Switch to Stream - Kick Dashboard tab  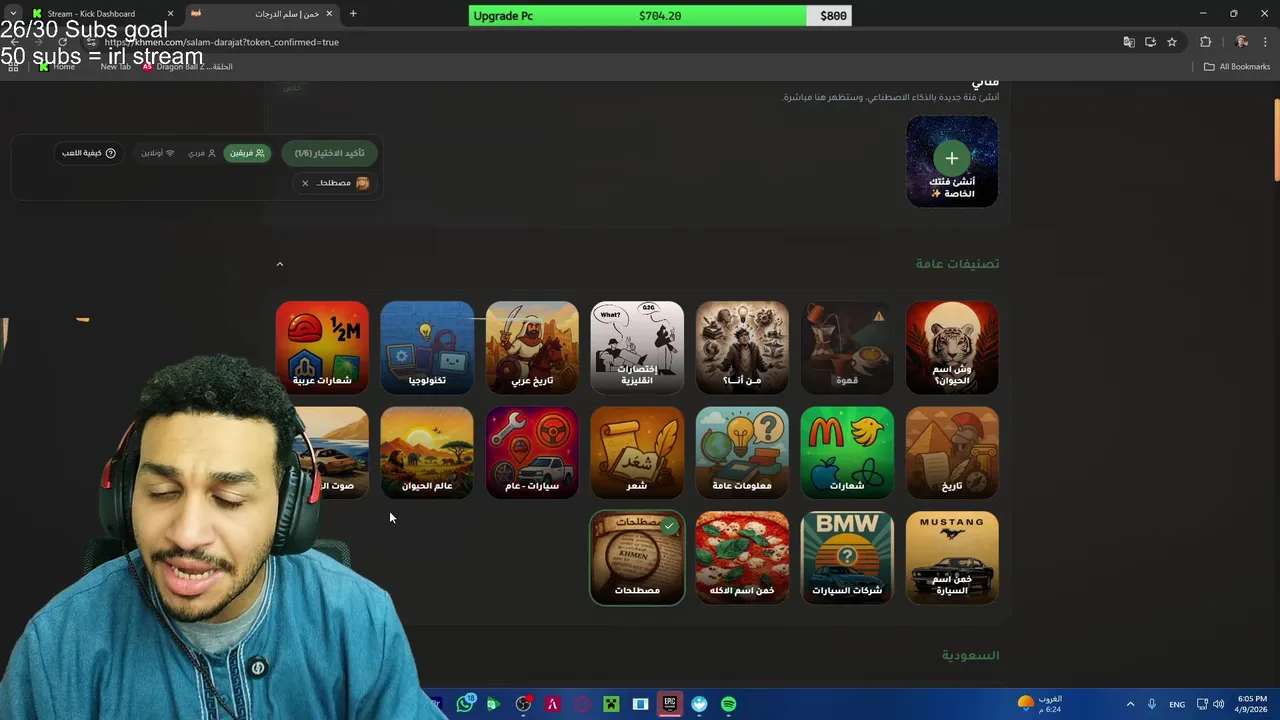tap(98, 14)
